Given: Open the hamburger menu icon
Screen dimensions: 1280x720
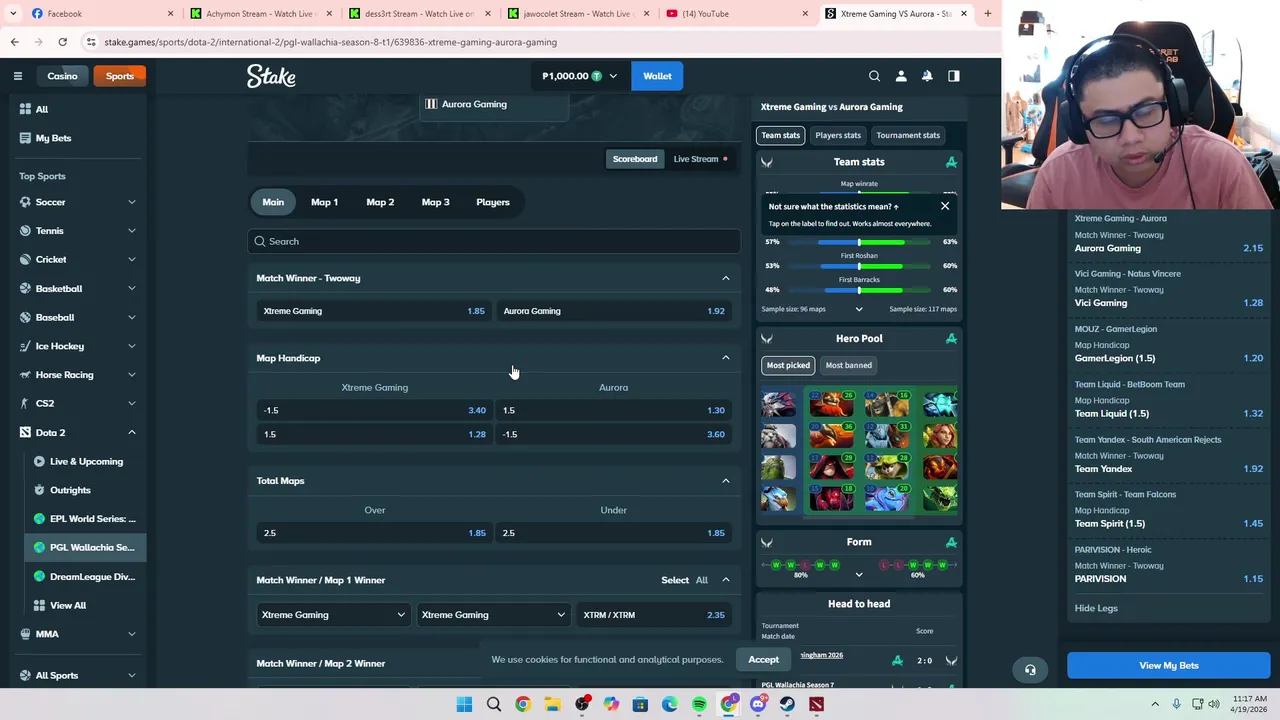Looking at the screenshot, I should [18, 76].
